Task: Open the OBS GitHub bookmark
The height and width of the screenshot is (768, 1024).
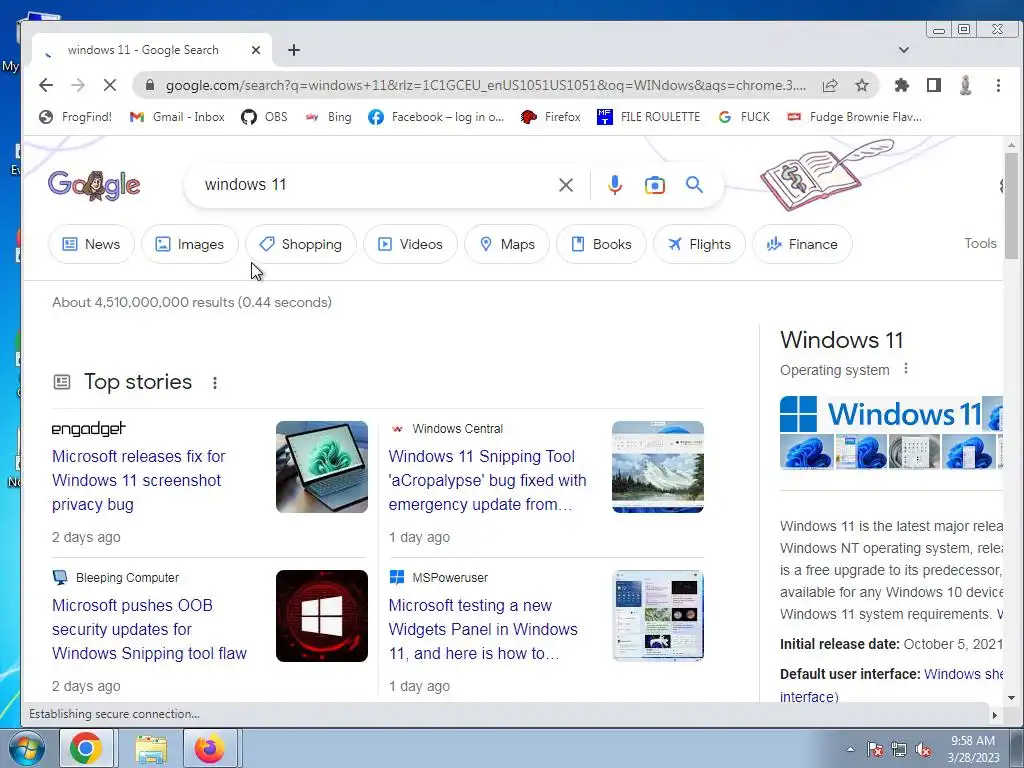Action: (264, 117)
